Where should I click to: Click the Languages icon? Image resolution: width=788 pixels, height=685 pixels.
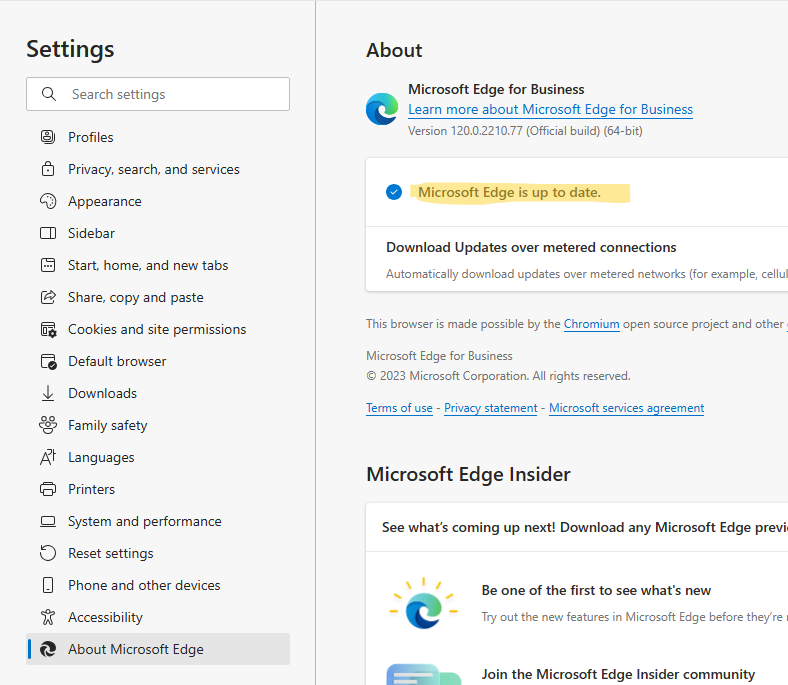point(47,457)
